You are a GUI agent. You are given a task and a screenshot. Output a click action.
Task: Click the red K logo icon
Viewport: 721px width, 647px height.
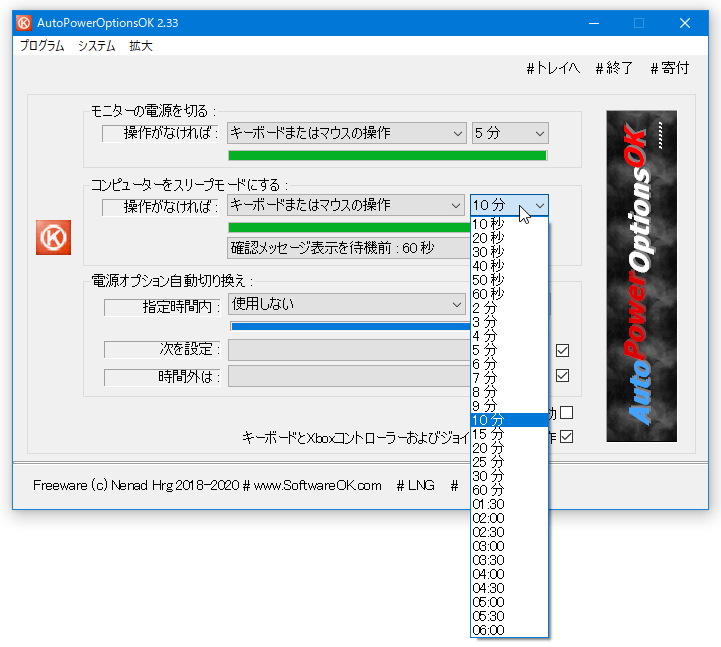[x=53, y=237]
